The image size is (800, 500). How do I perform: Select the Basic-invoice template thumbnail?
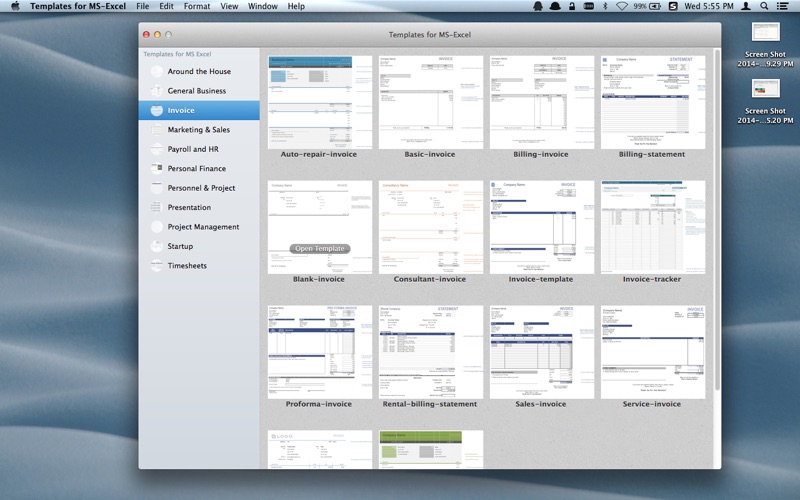pos(431,103)
